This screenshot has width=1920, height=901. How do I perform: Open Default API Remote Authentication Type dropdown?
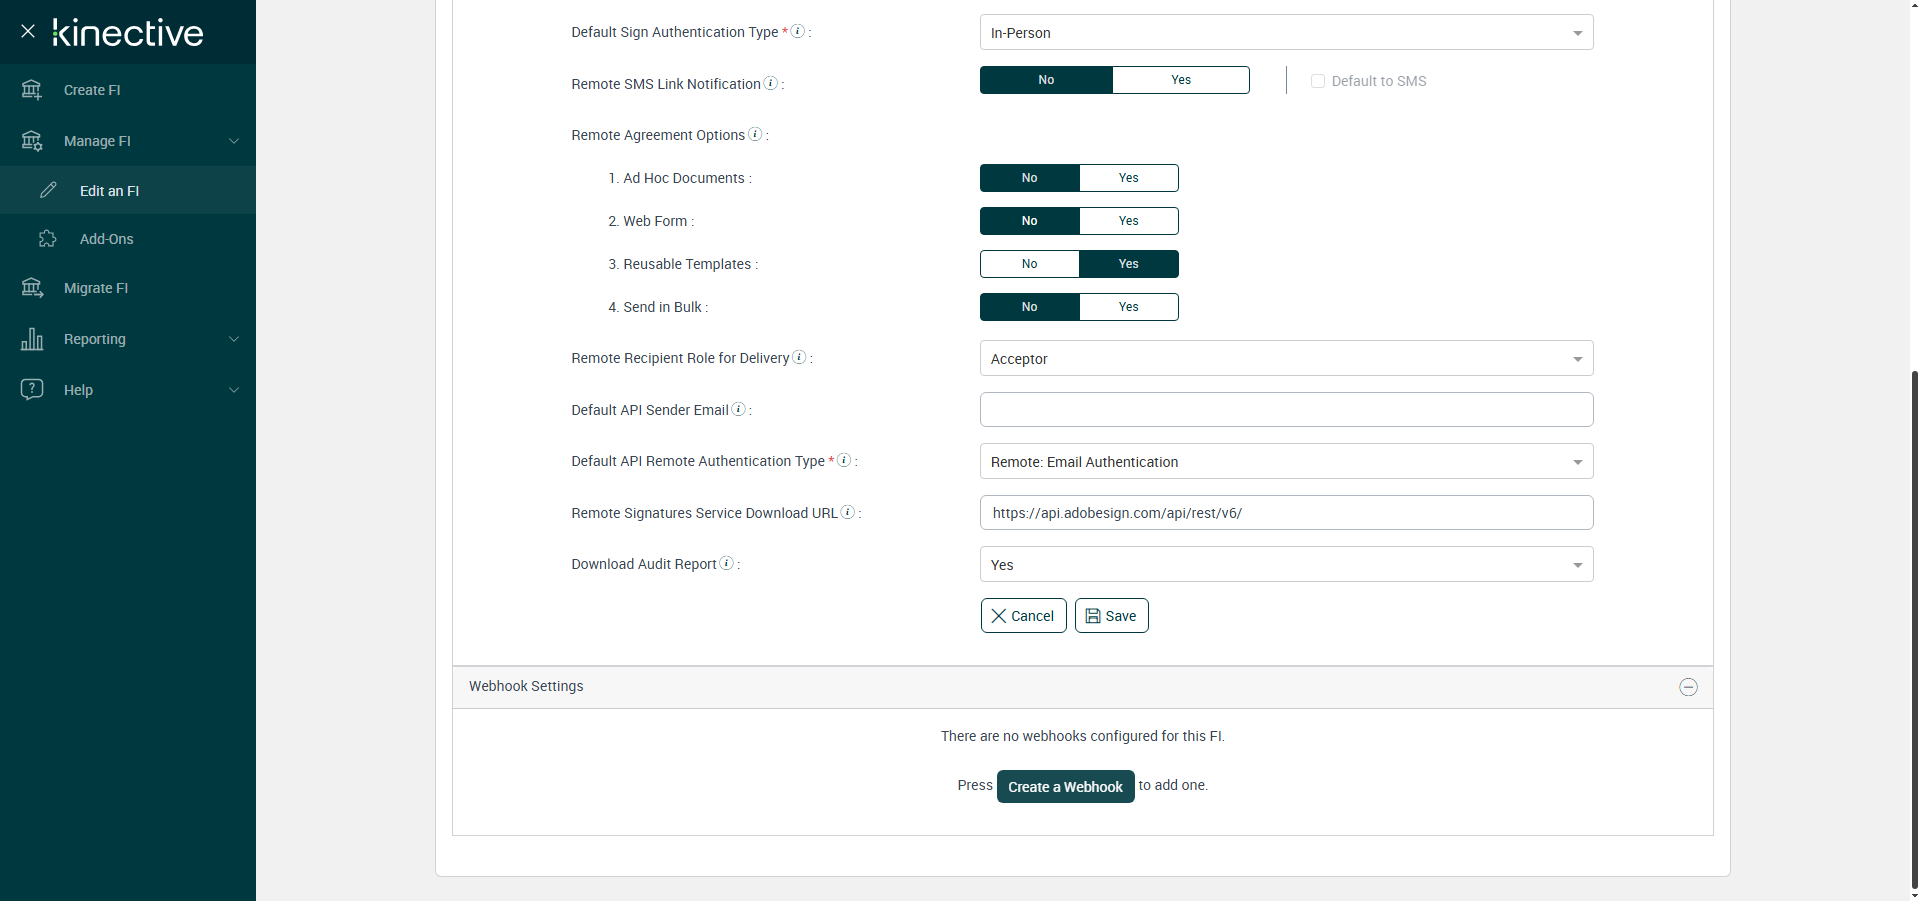1286,462
